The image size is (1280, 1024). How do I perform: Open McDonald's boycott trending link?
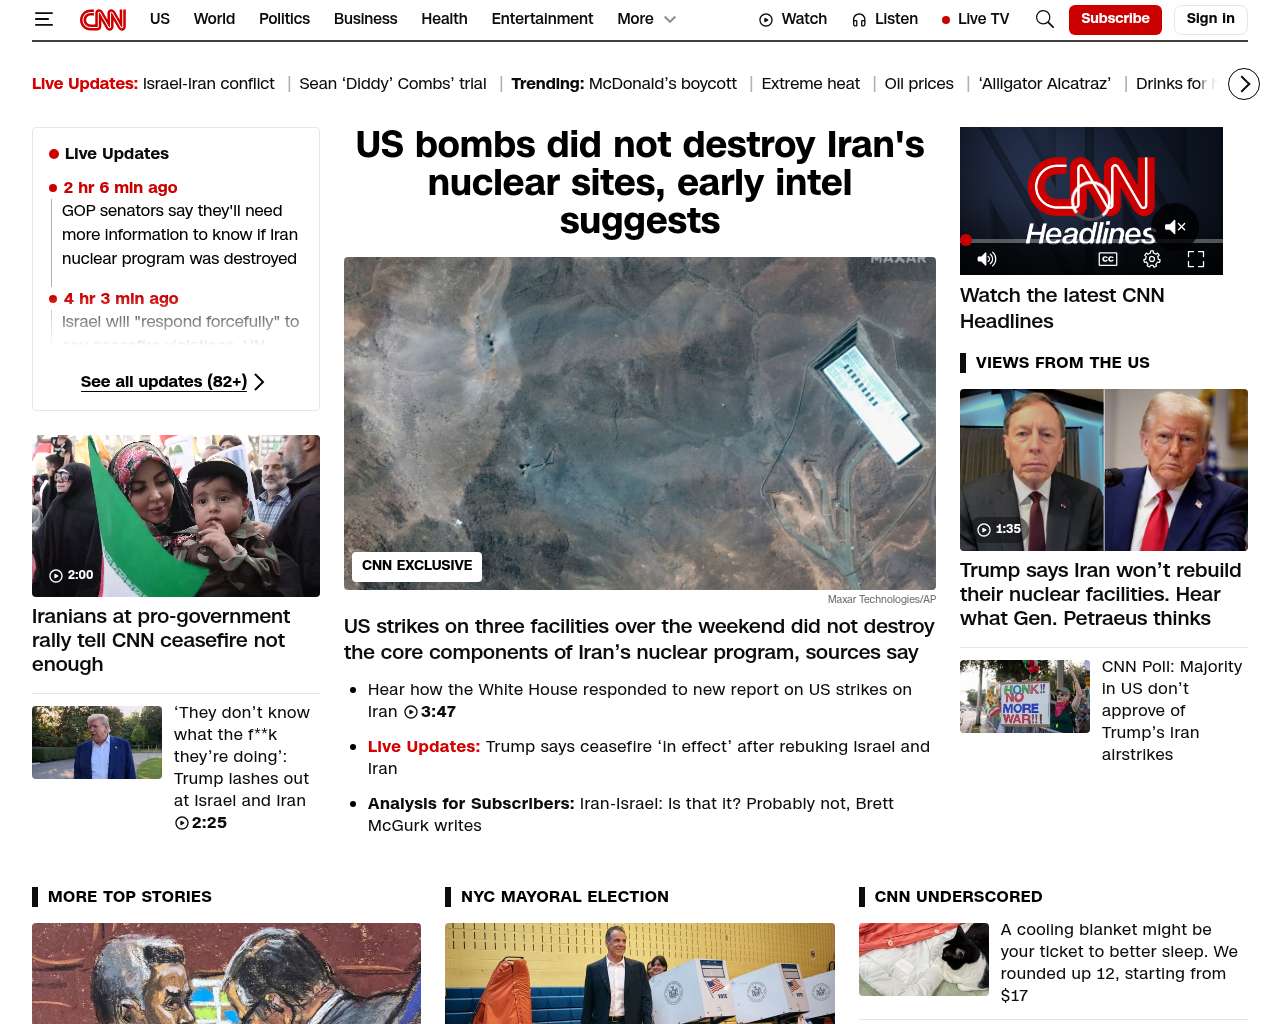coord(663,84)
